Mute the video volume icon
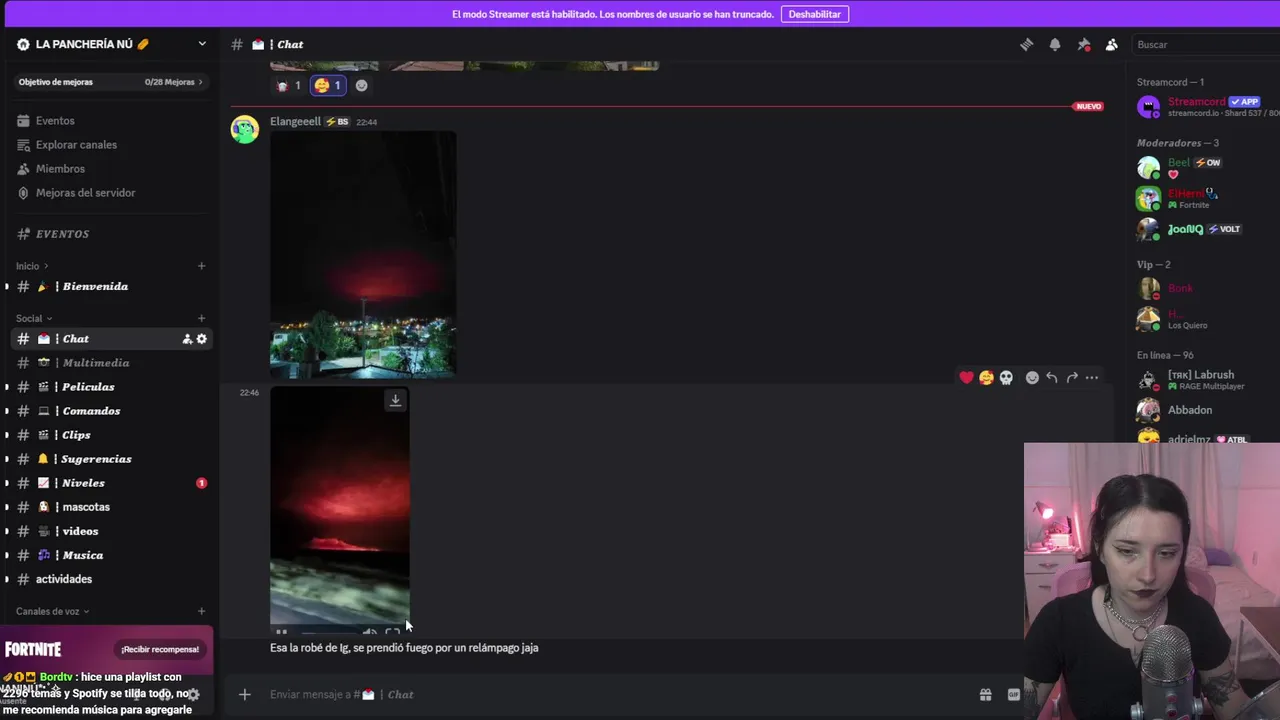Image resolution: width=1280 pixels, height=720 pixels. pos(369,632)
